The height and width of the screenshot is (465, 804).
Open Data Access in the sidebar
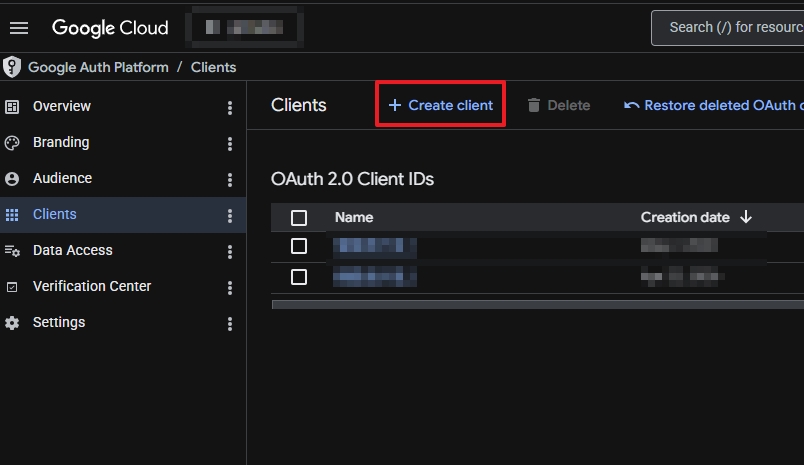click(x=73, y=250)
